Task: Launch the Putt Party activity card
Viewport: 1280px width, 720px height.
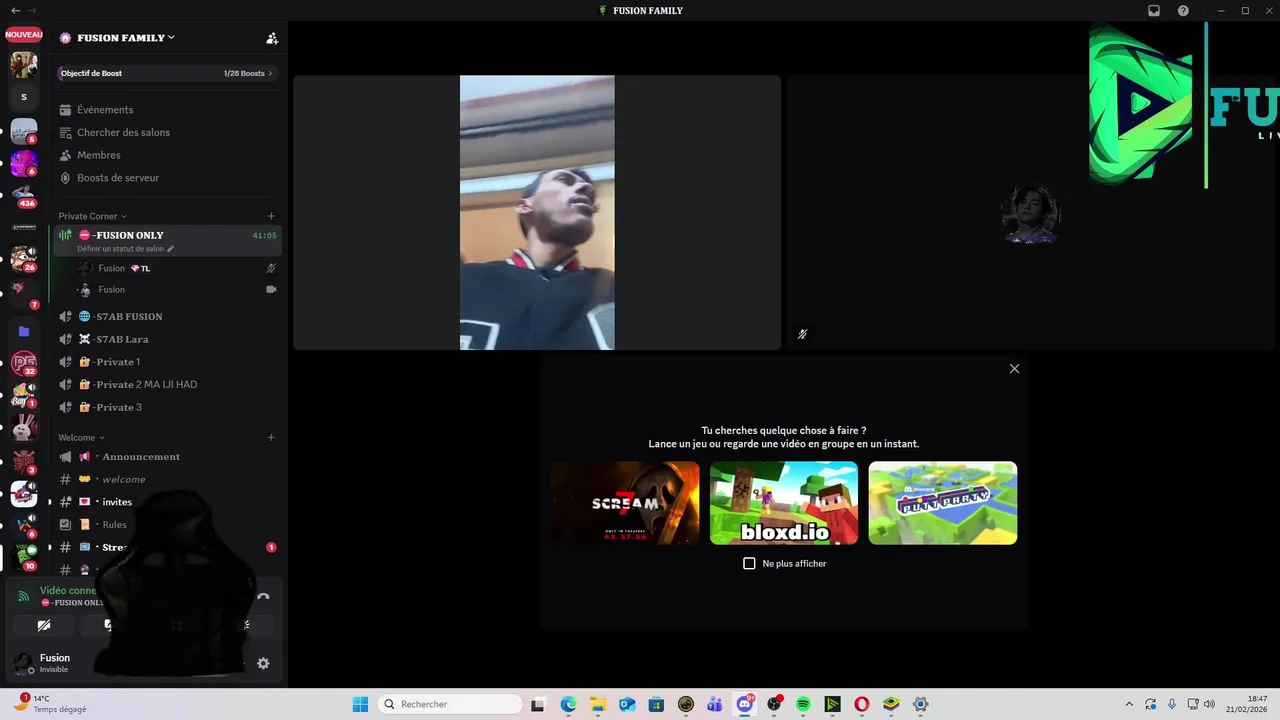Action: (943, 503)
